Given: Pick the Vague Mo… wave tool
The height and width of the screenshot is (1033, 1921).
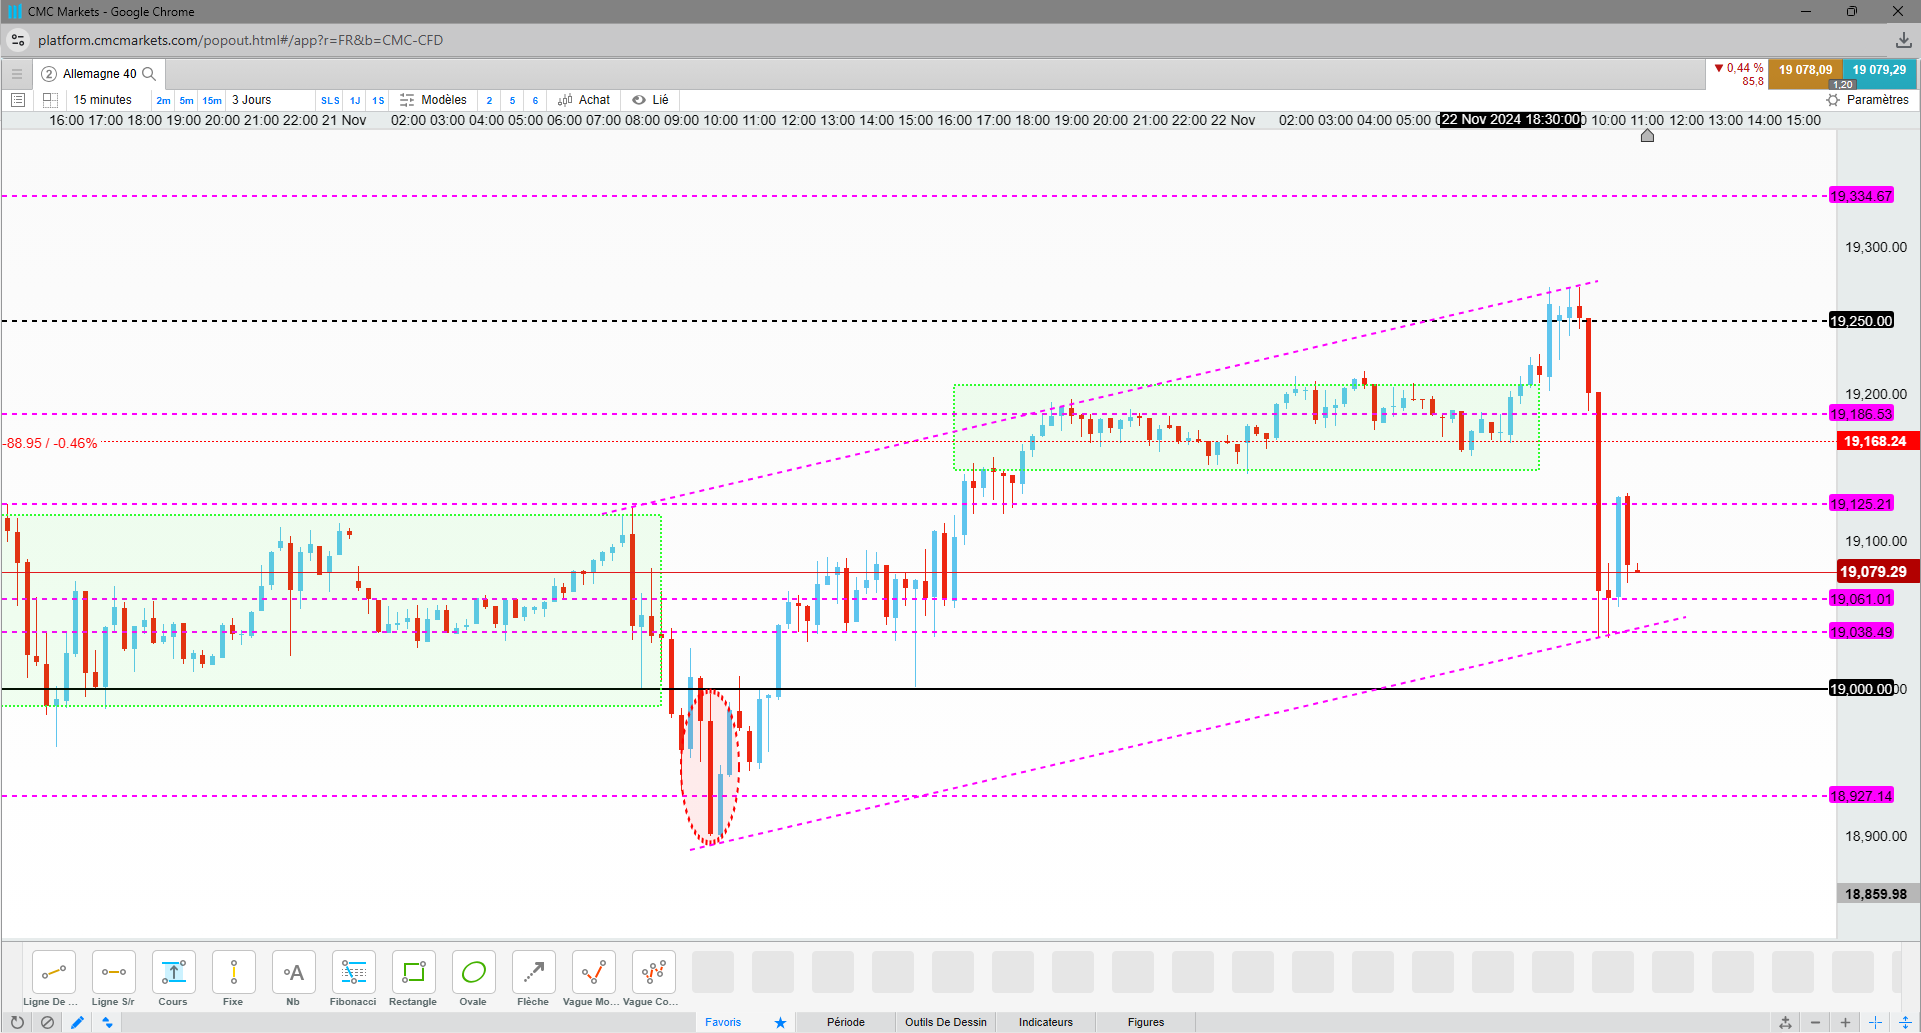Looking at the screenshot, I should 594,973.
